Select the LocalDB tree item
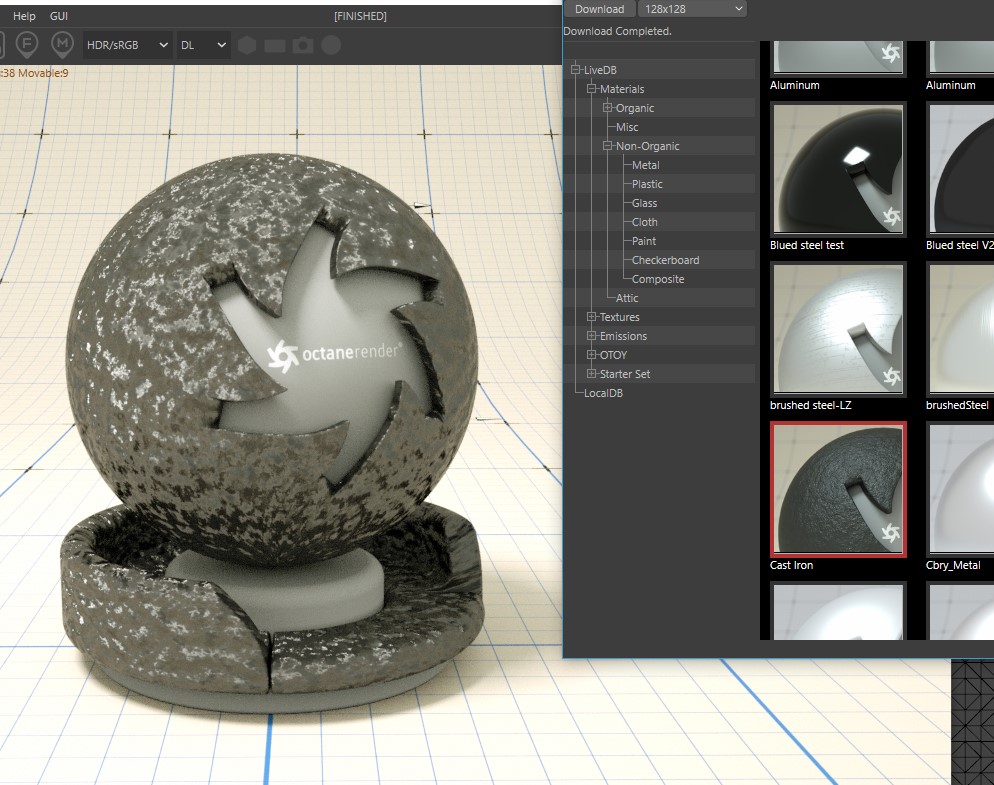The width and height of the screenshot is (994, 785). click(604, 393)
